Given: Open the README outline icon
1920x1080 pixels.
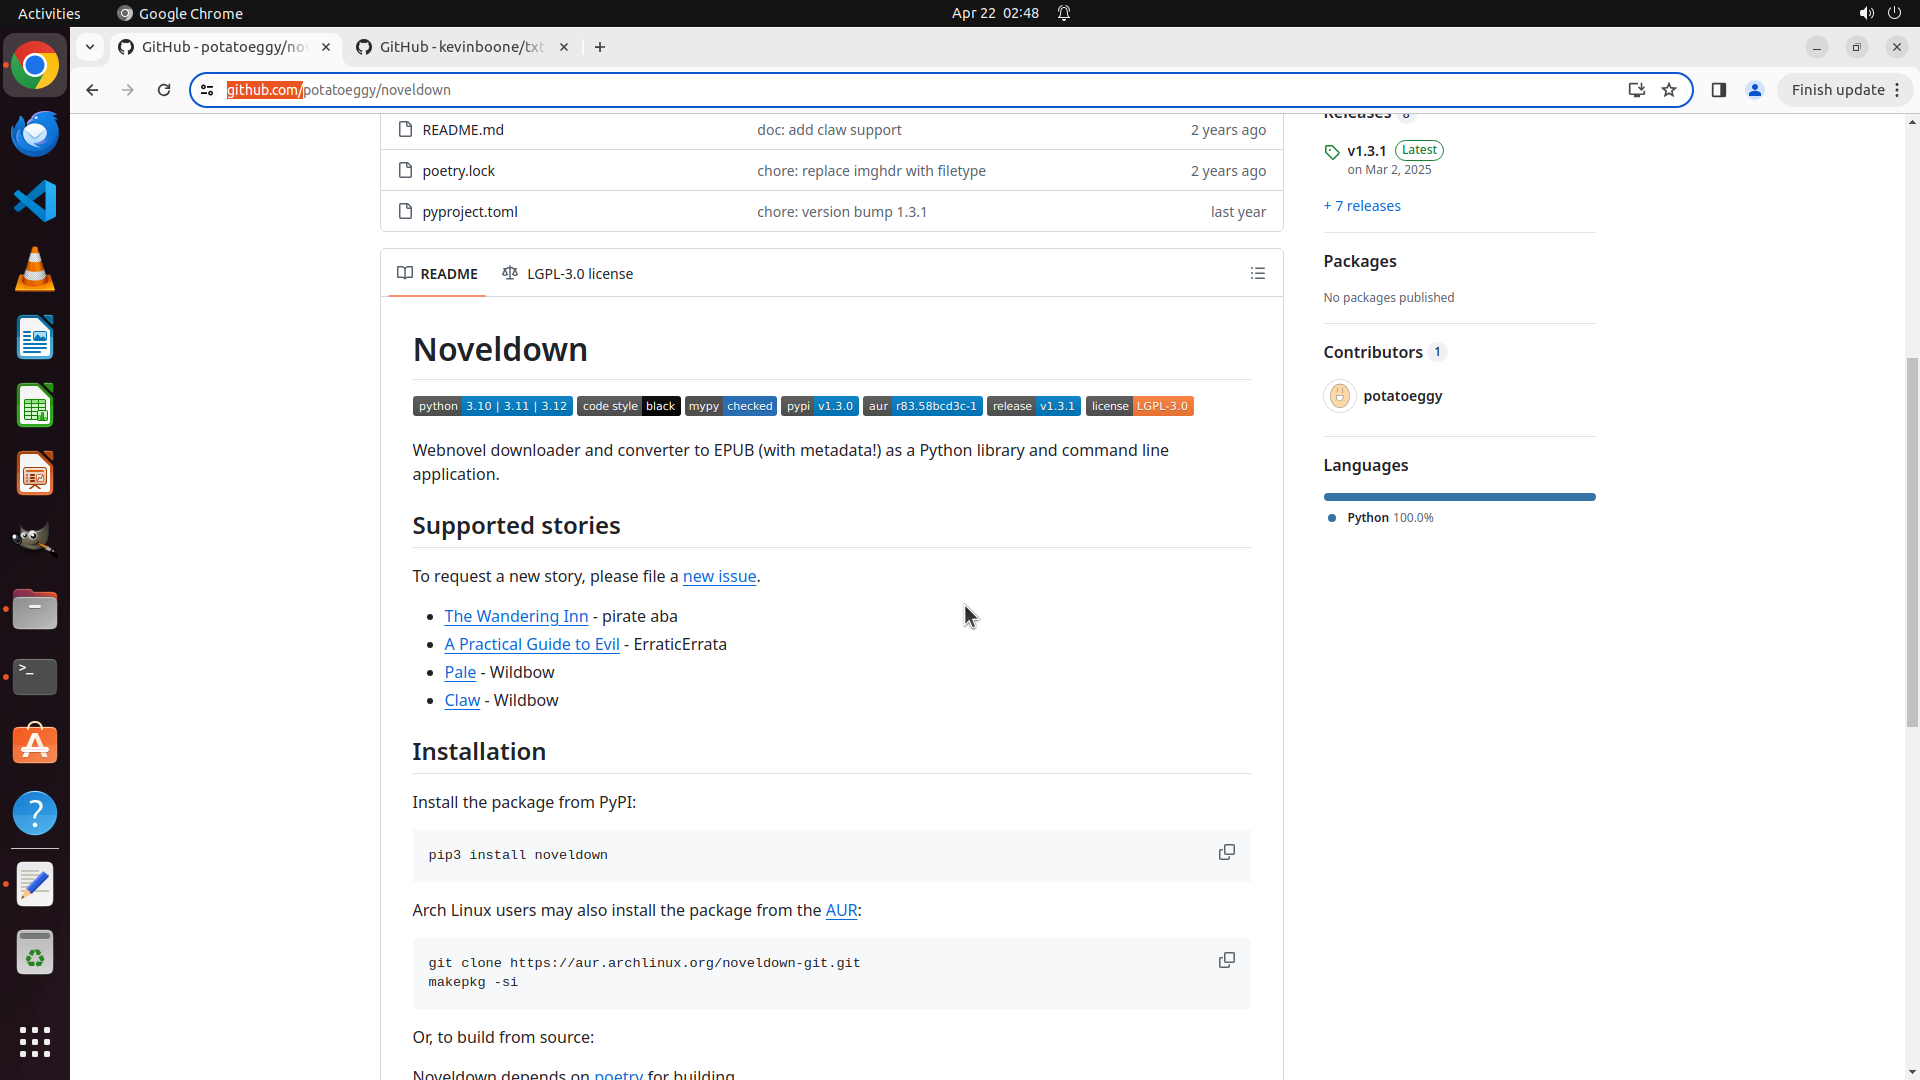Looking at the screenshot, I should [1257, 273].
